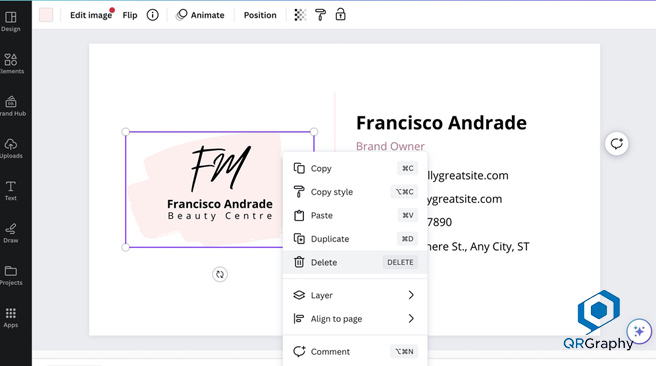Click the copy style paint roller icon

coord(320,15)
